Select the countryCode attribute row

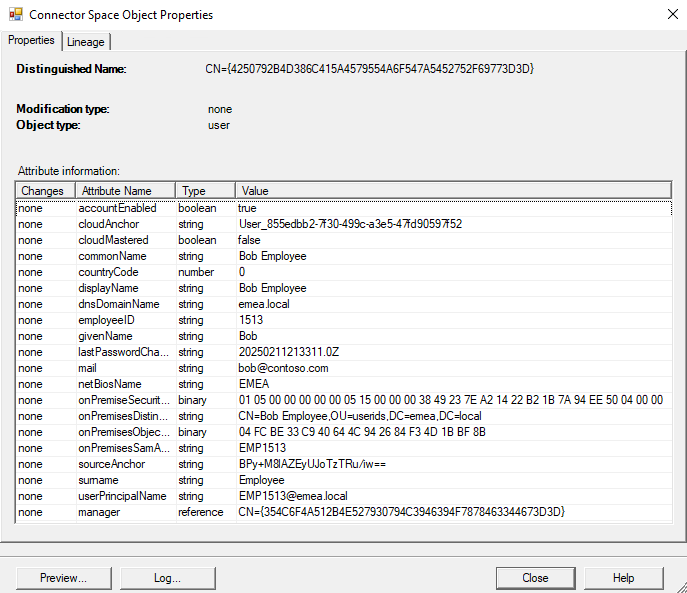point(344,272)
